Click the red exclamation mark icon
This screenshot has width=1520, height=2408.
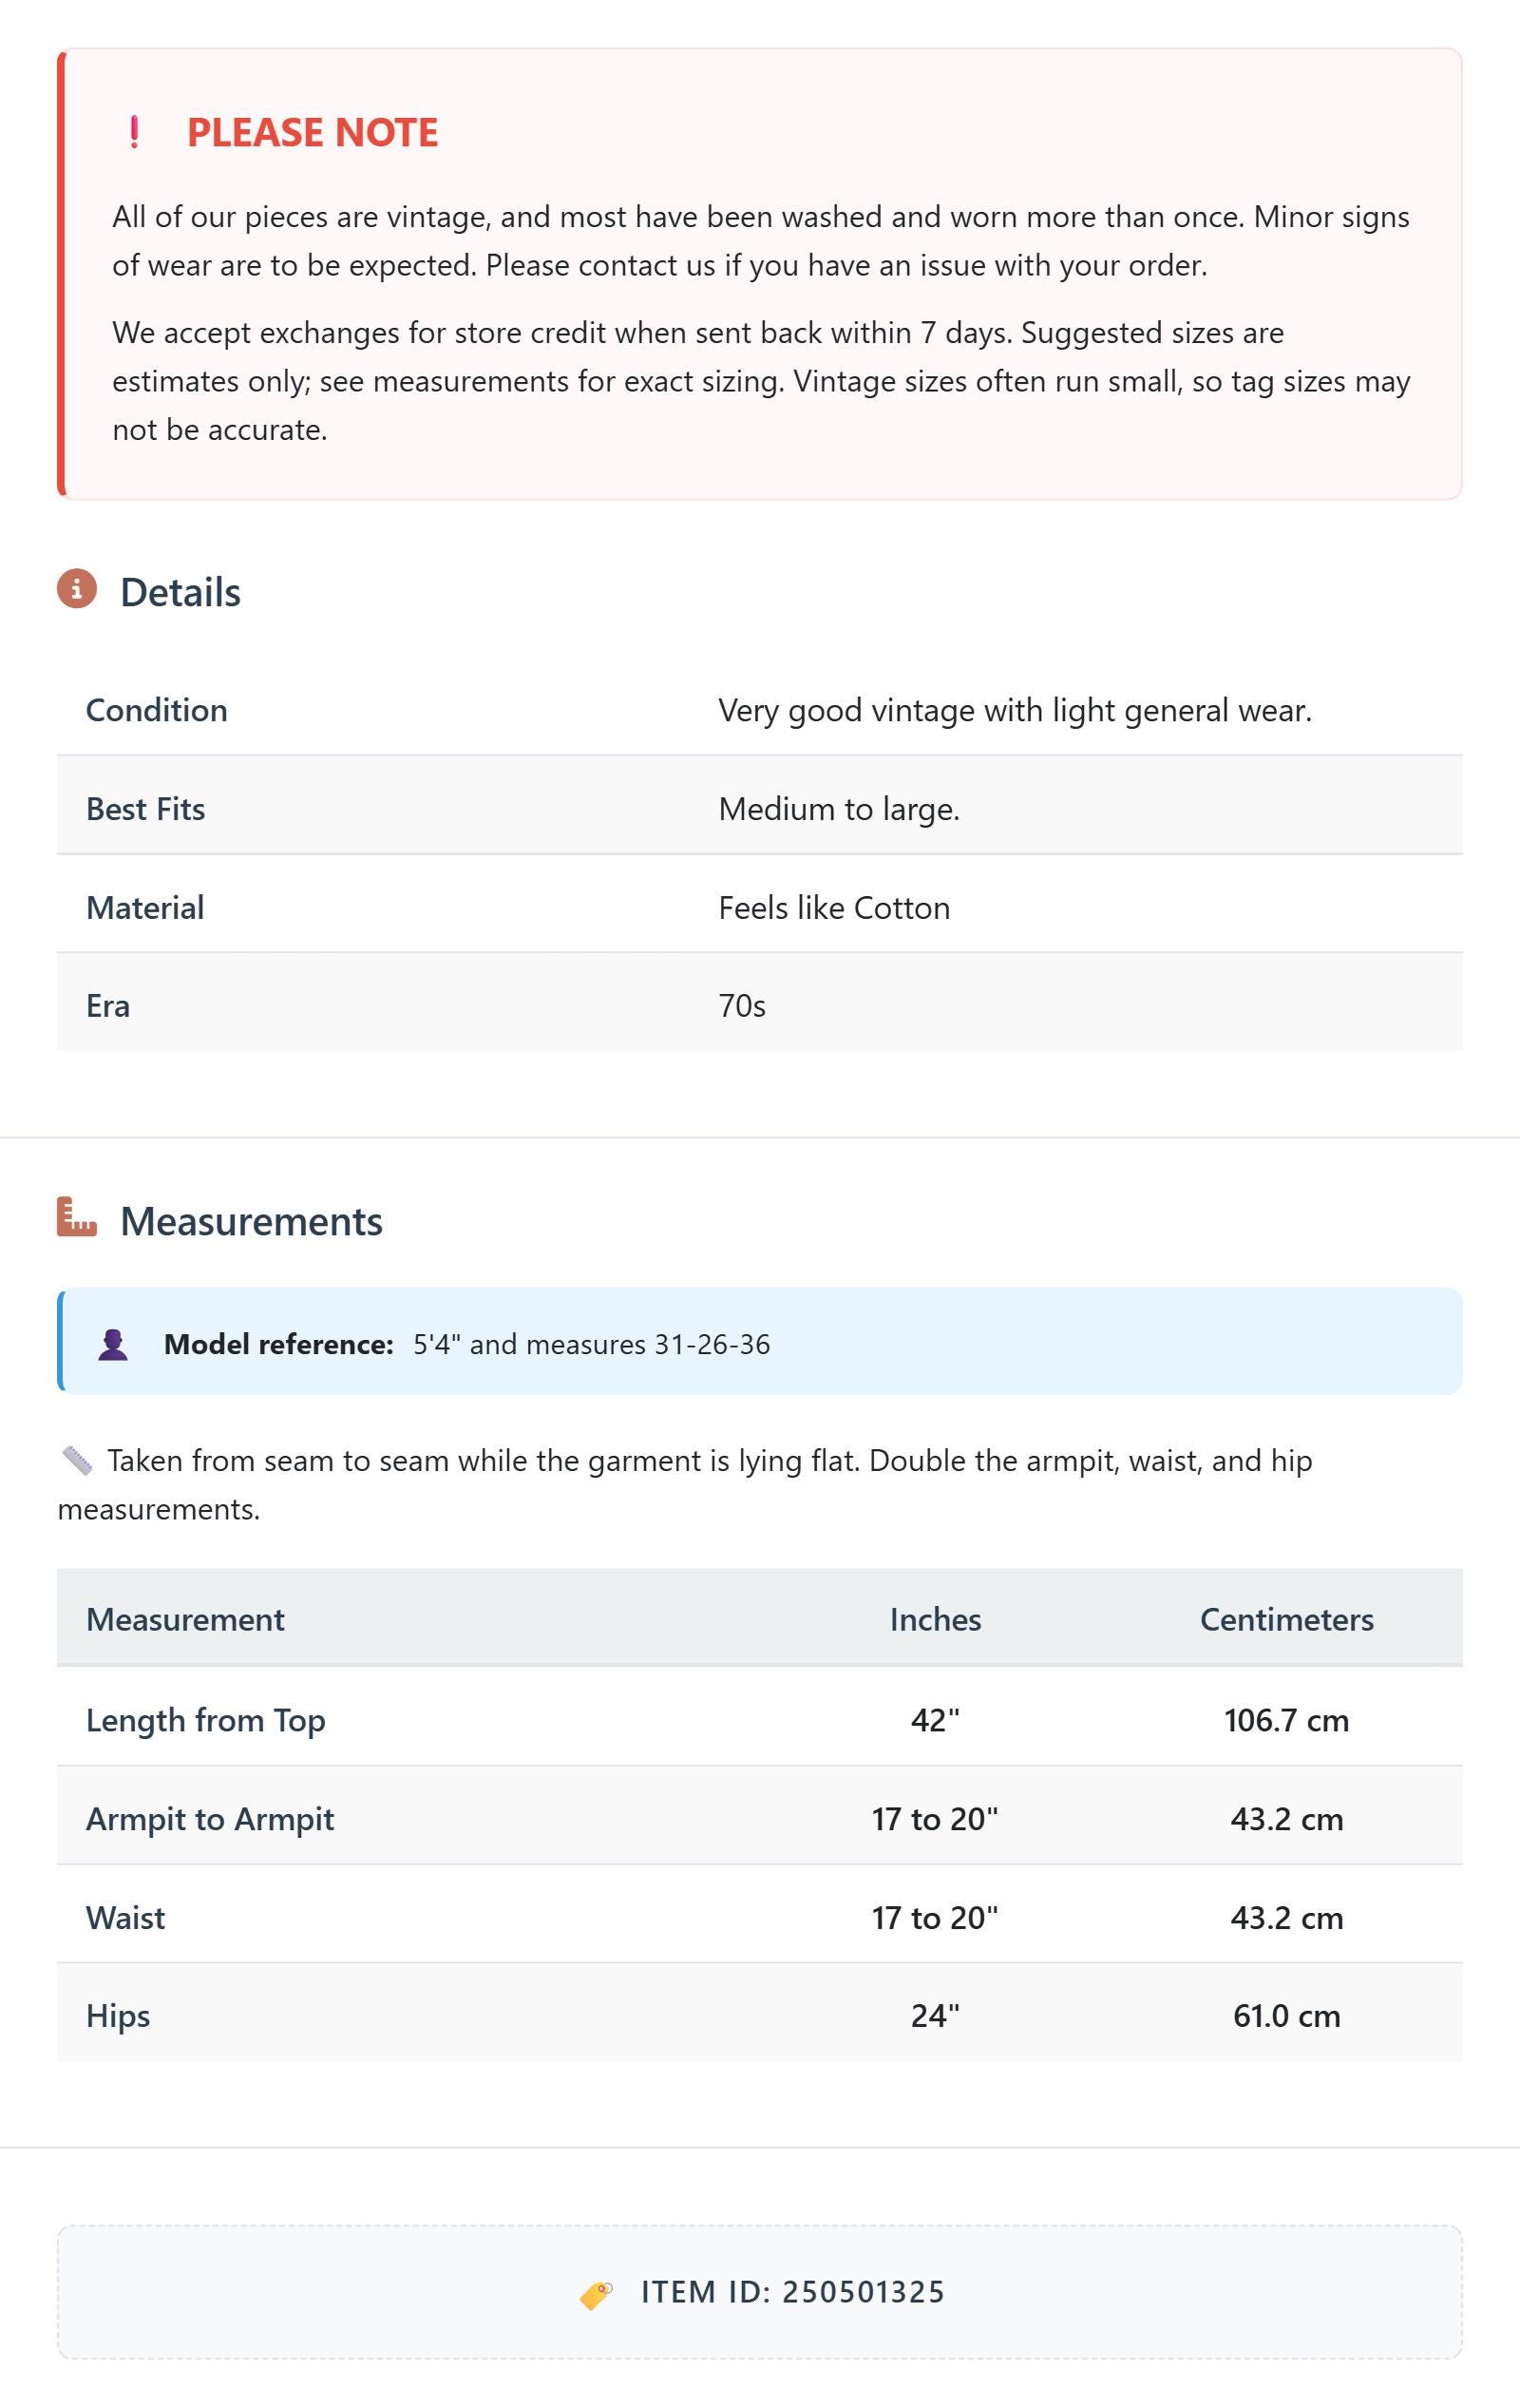pos(134,132)
